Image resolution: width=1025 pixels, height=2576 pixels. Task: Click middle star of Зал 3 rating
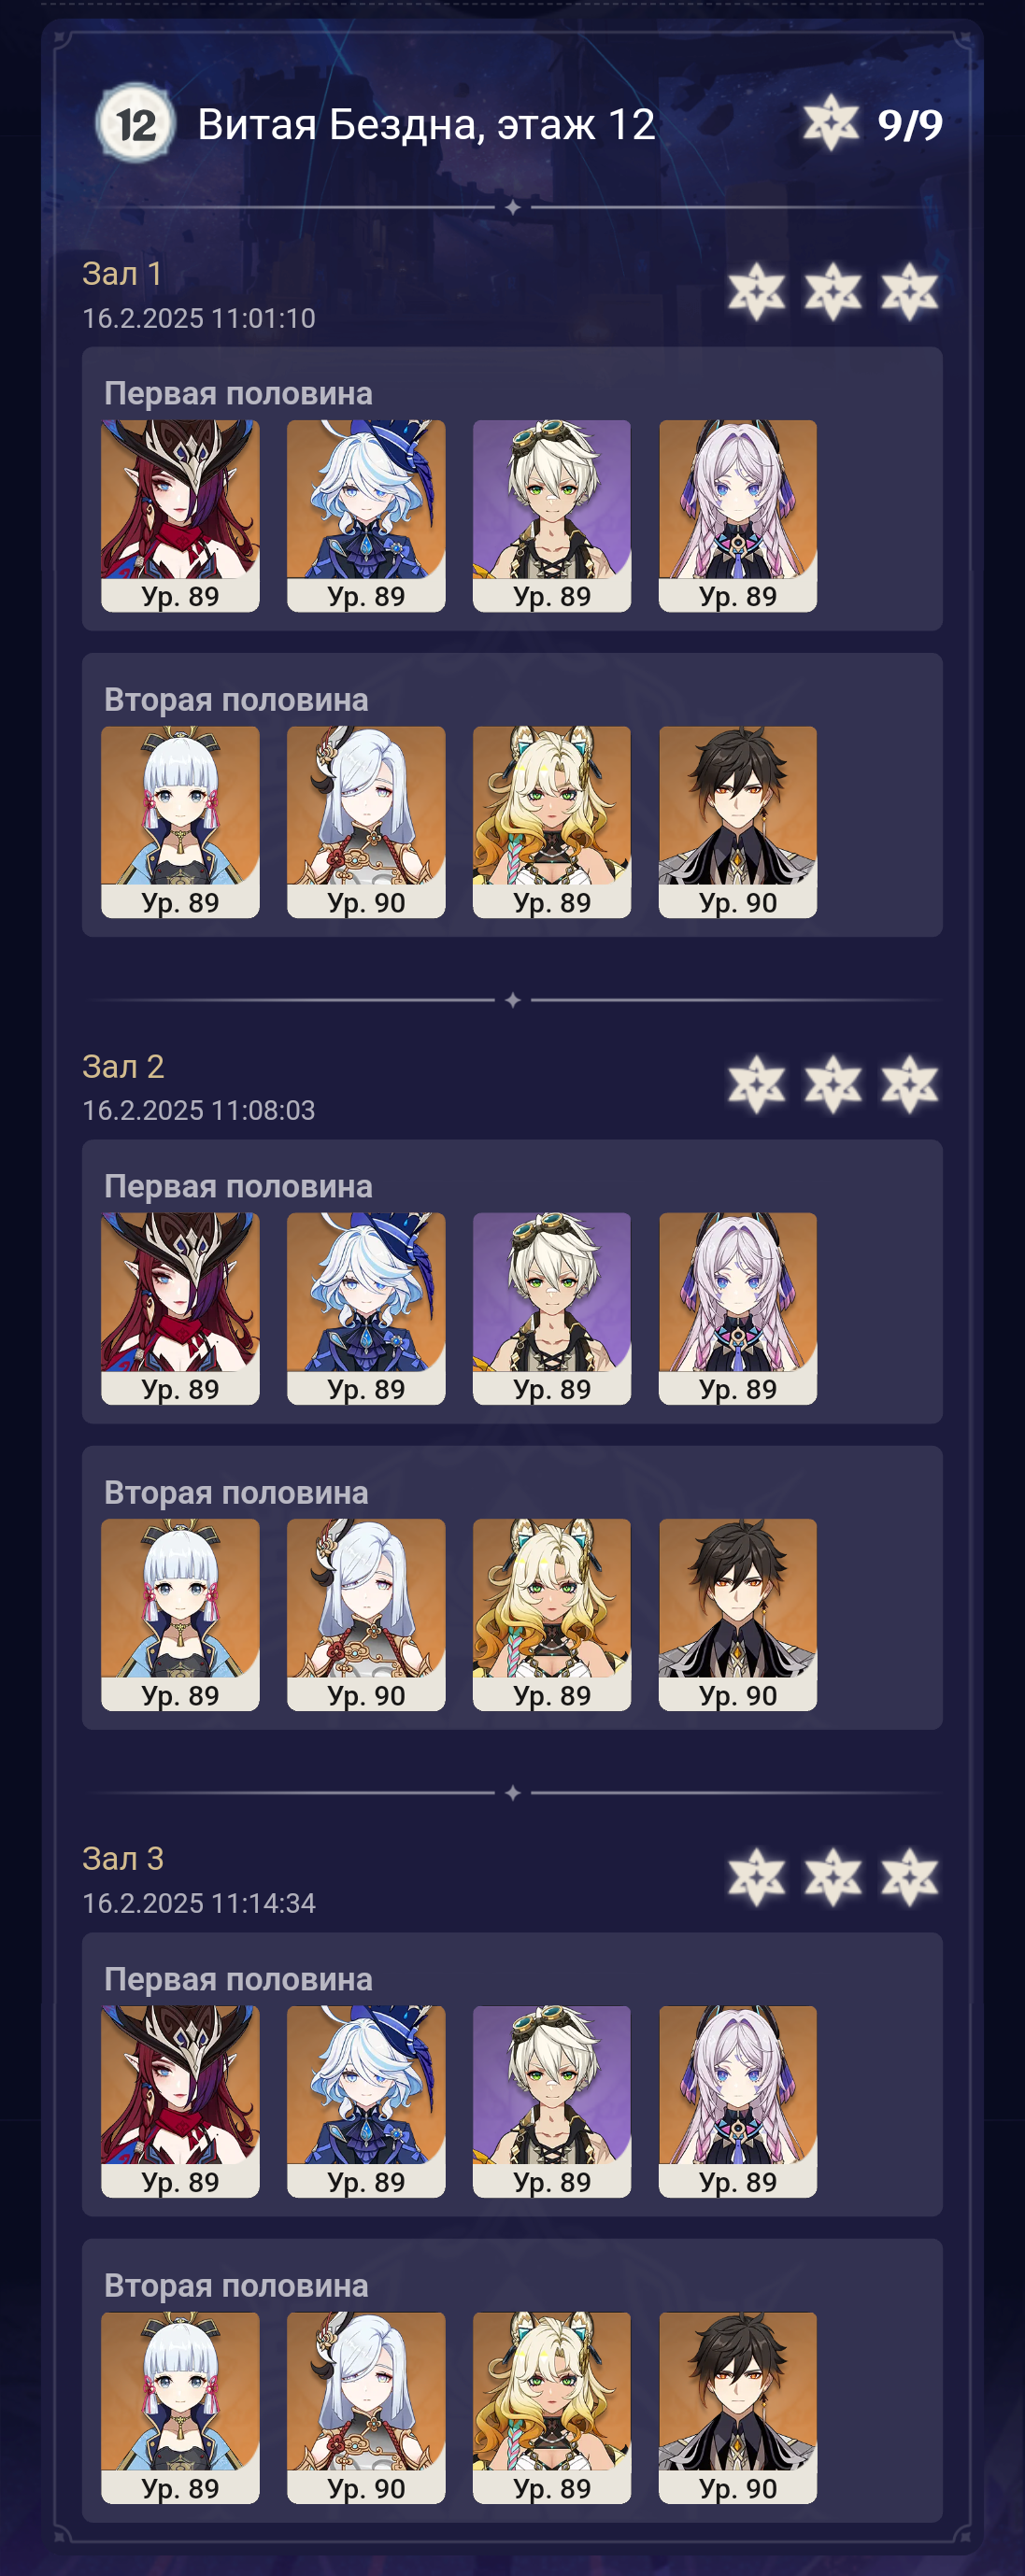(833, 1877)
